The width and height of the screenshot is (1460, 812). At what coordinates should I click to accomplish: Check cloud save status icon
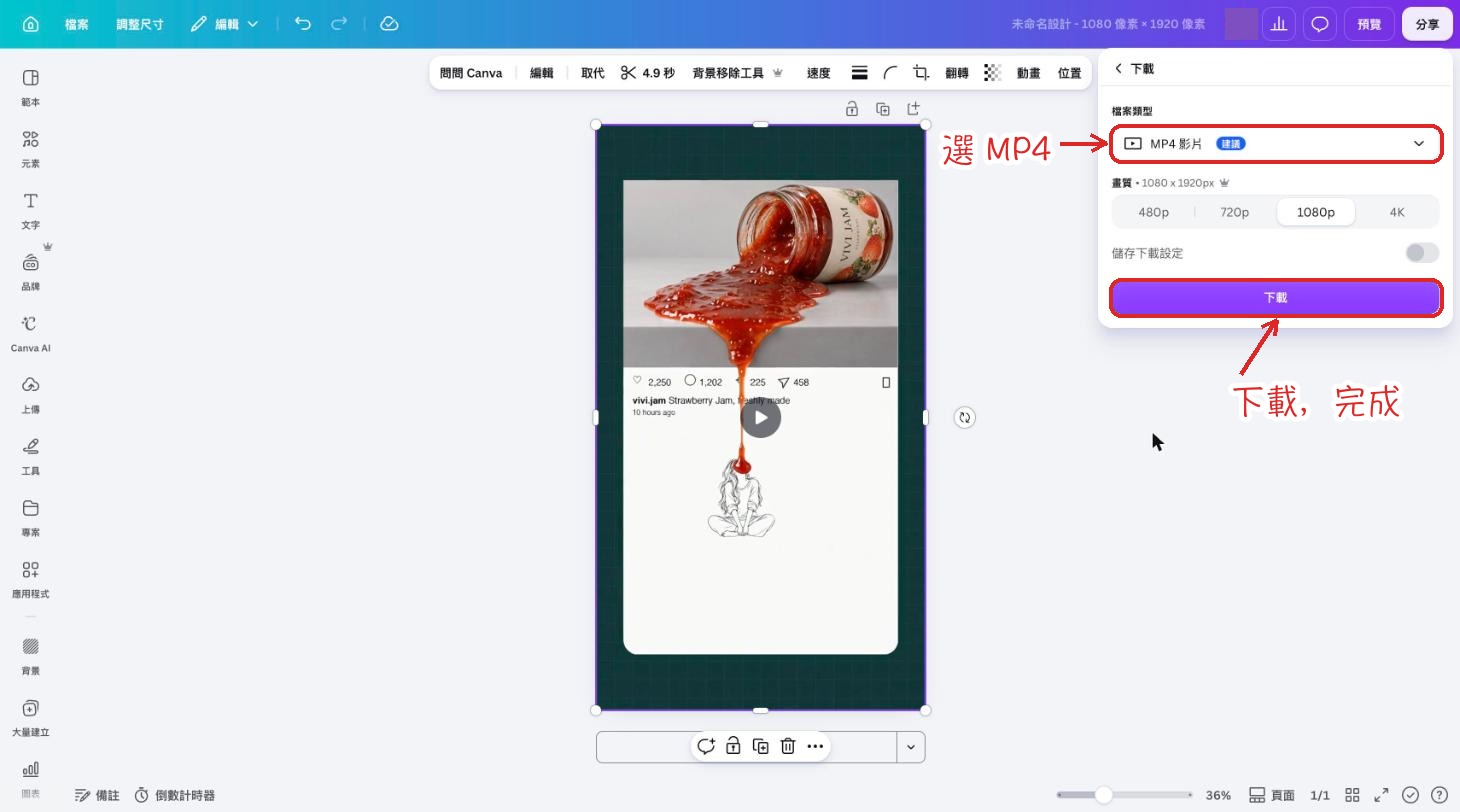click(x=389, y=23)
